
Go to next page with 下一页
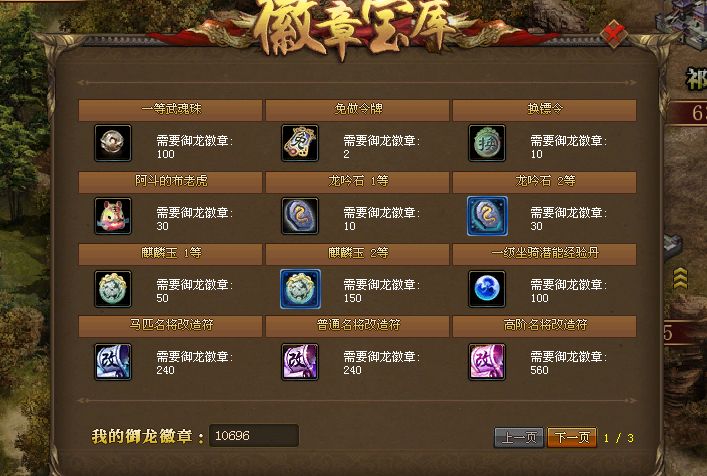572,437
